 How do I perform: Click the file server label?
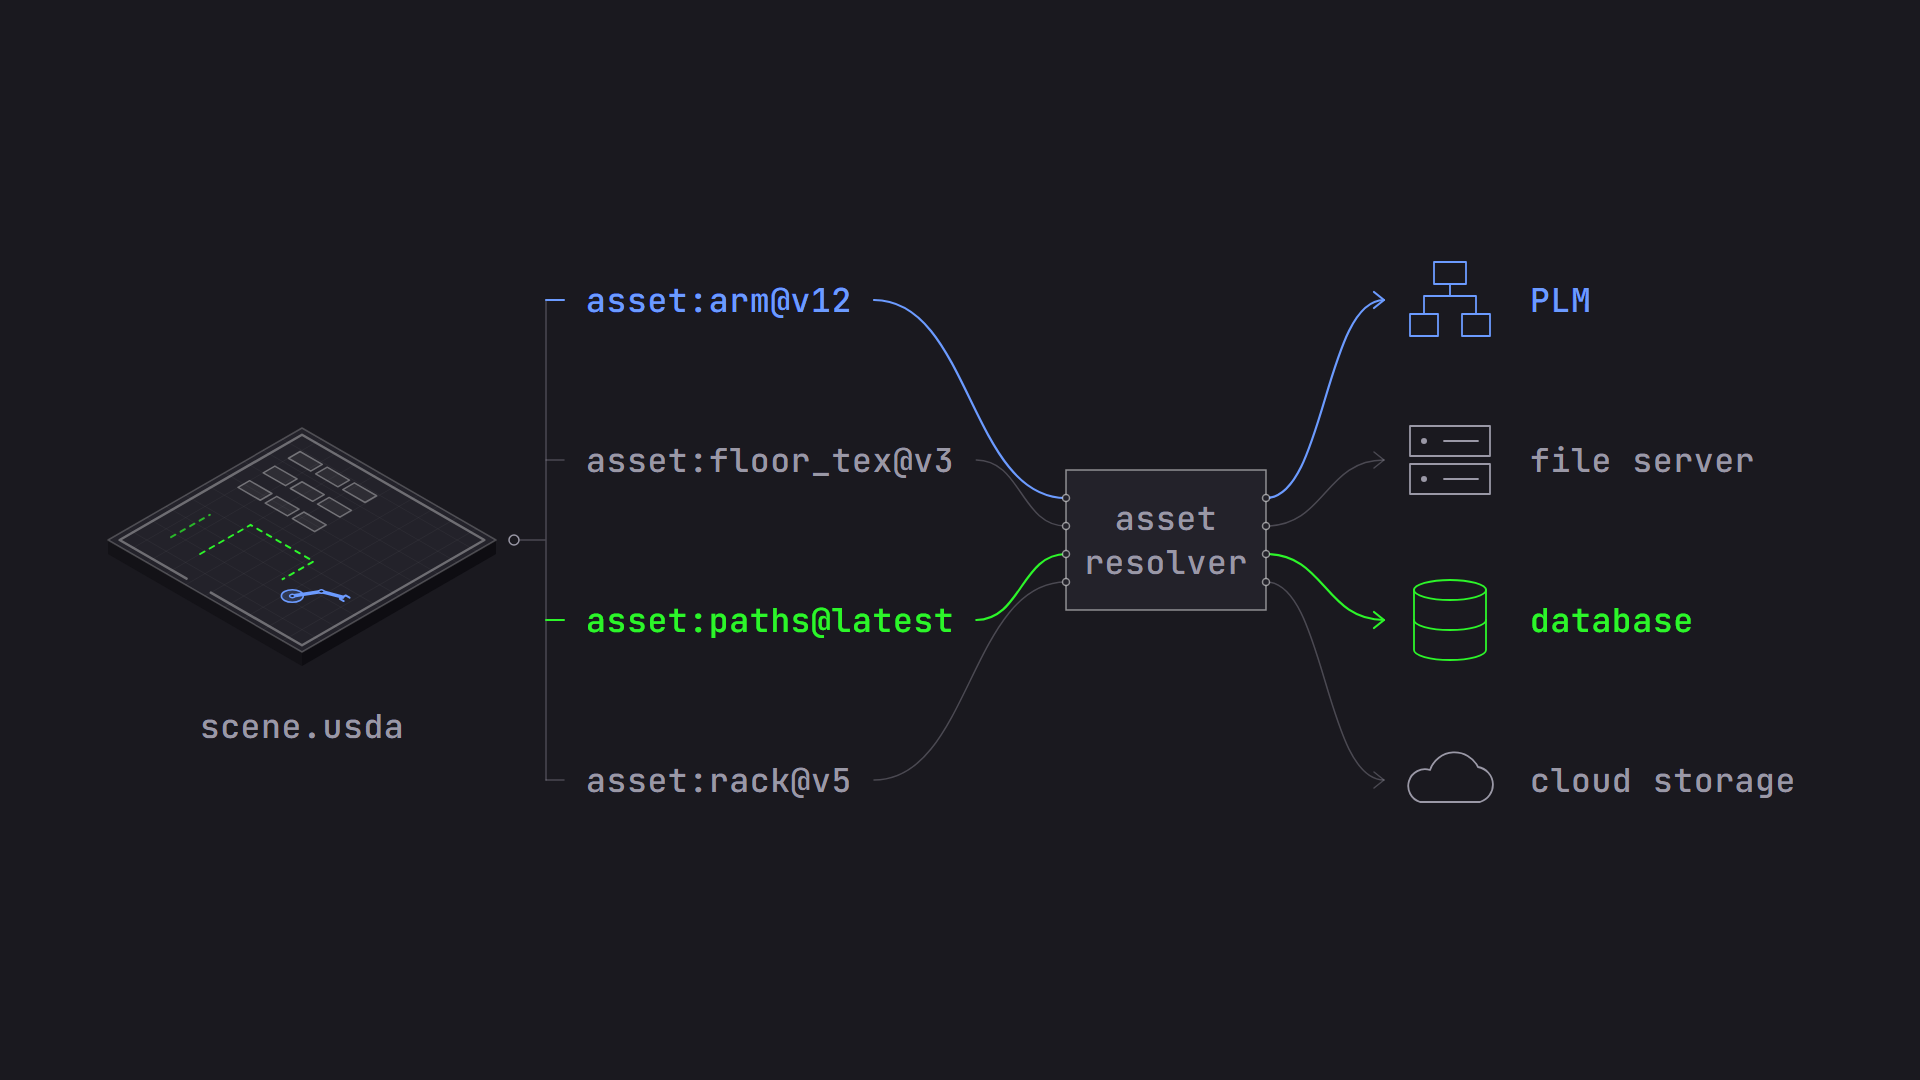[1642, 461]
